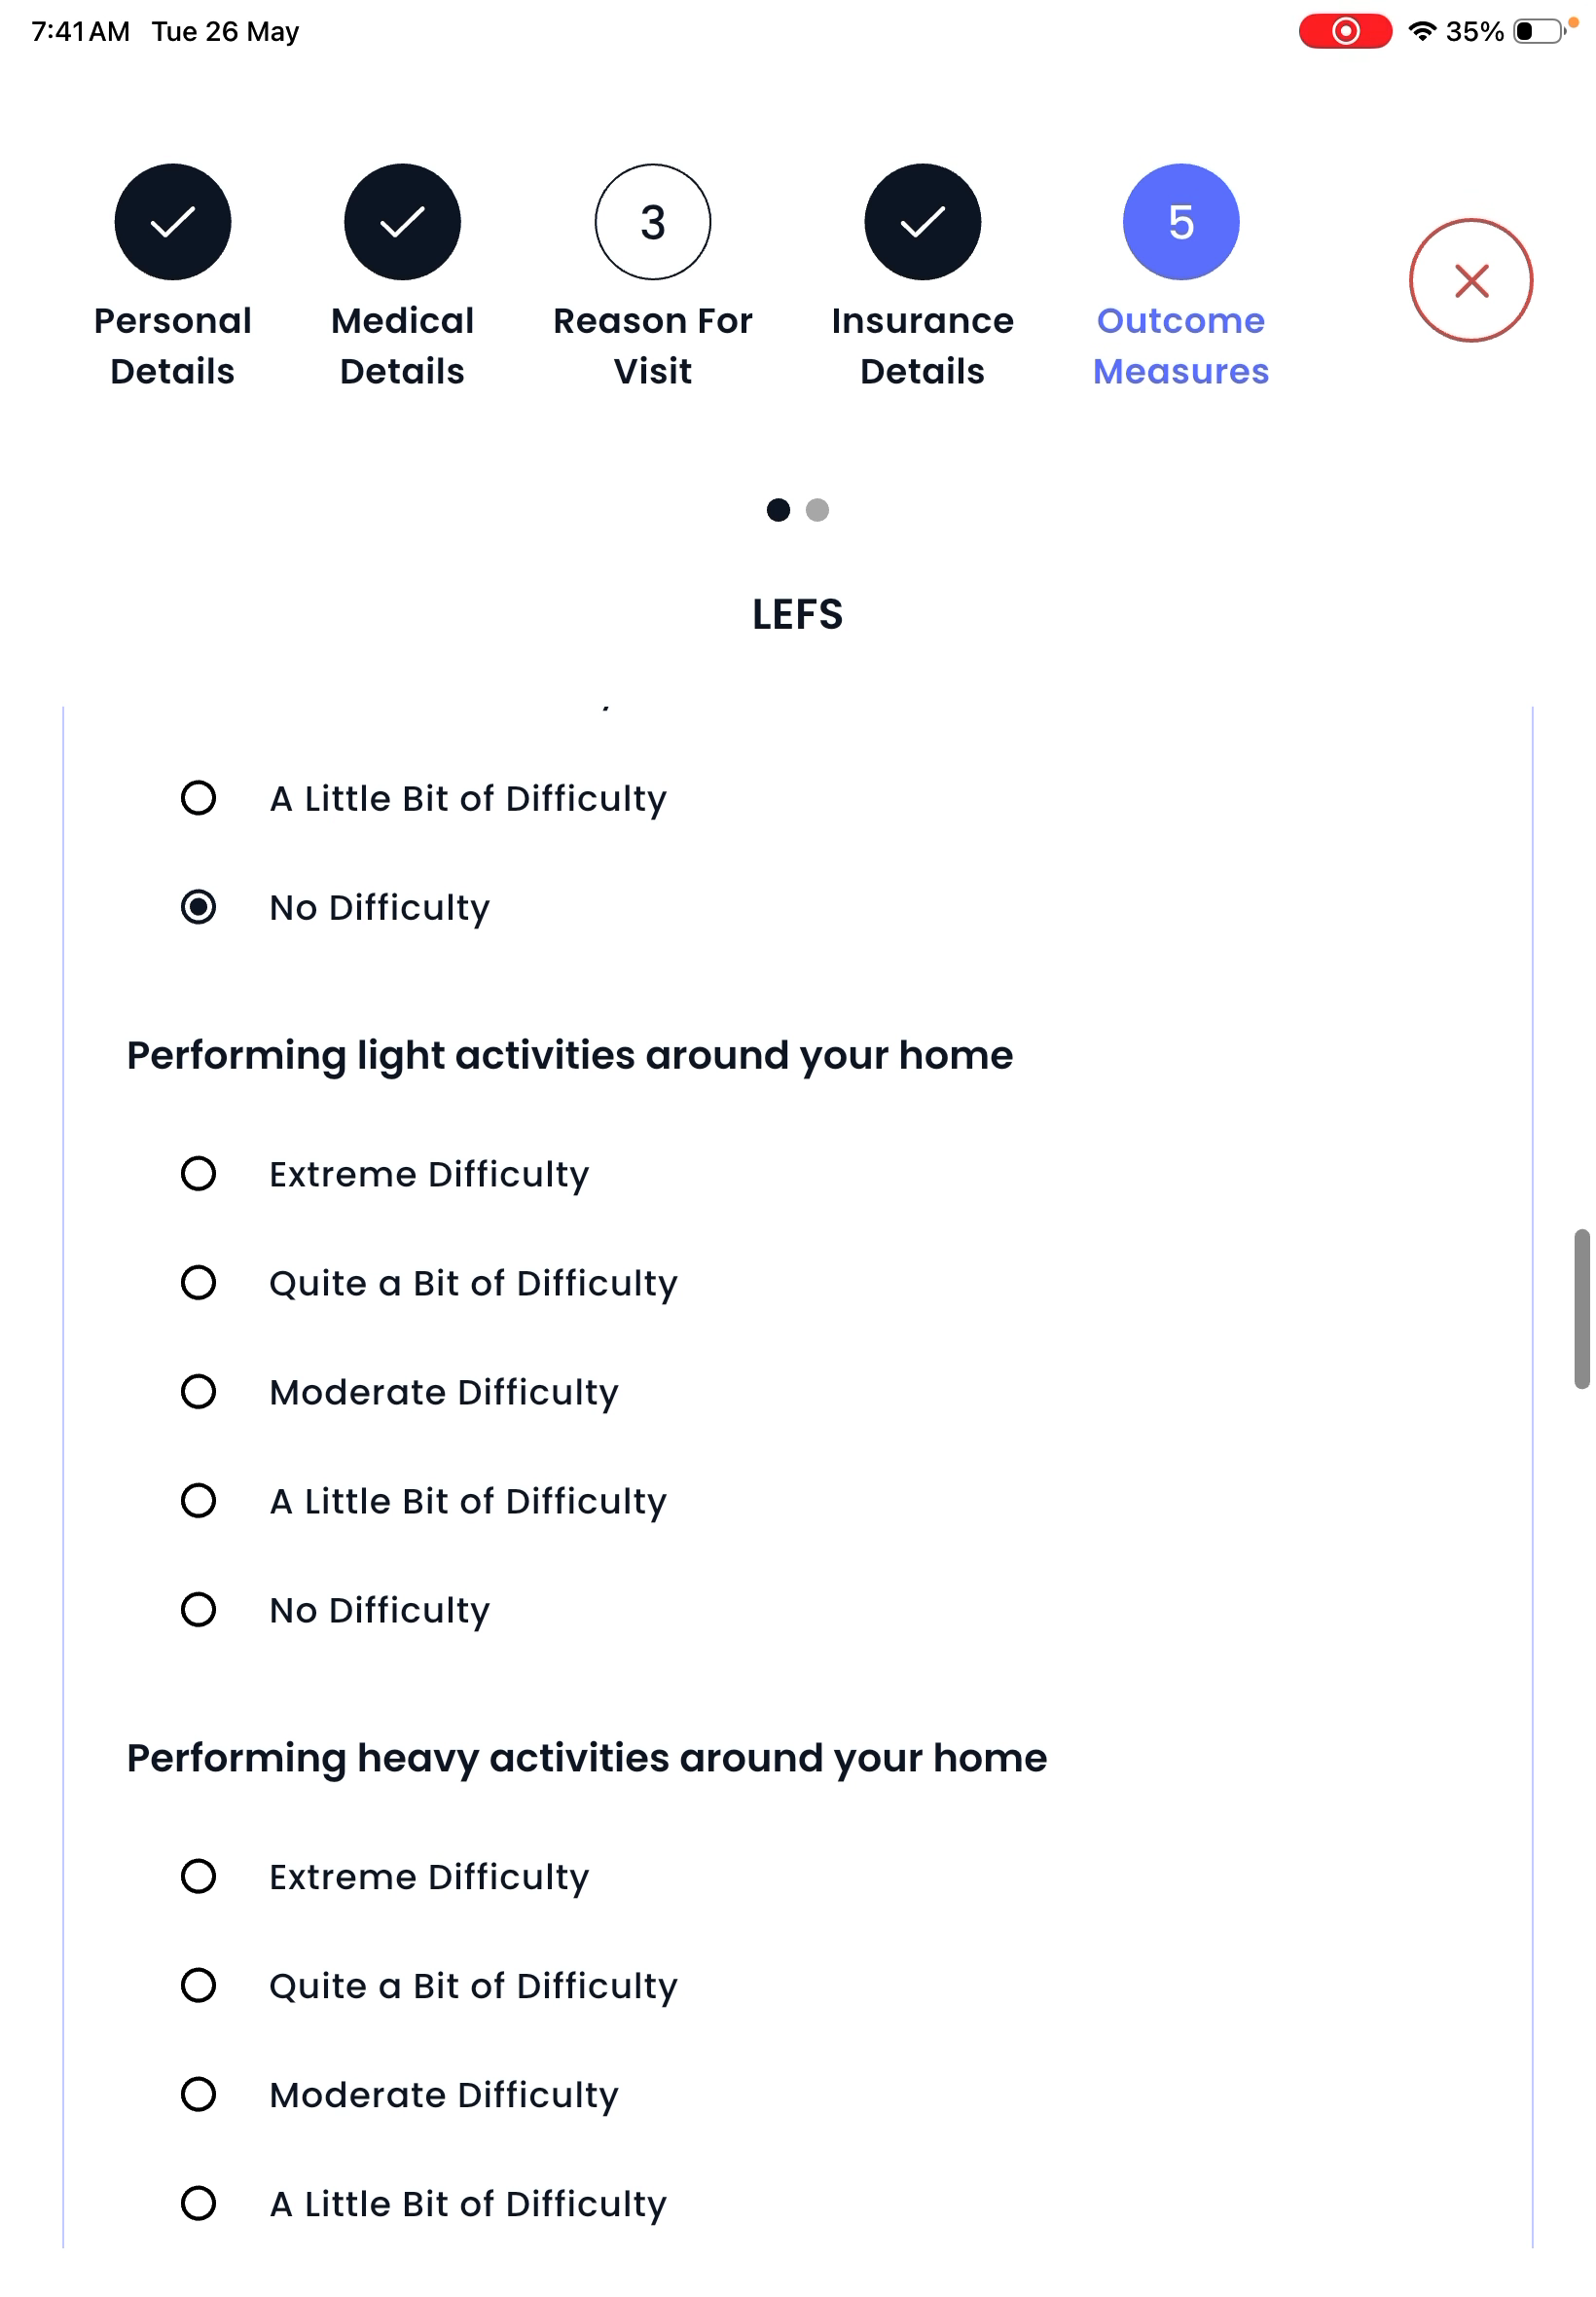This screenshot has height=2297, width=1596.
Task: Open the Medical Details step checkmark
Action: click(402, 222)
